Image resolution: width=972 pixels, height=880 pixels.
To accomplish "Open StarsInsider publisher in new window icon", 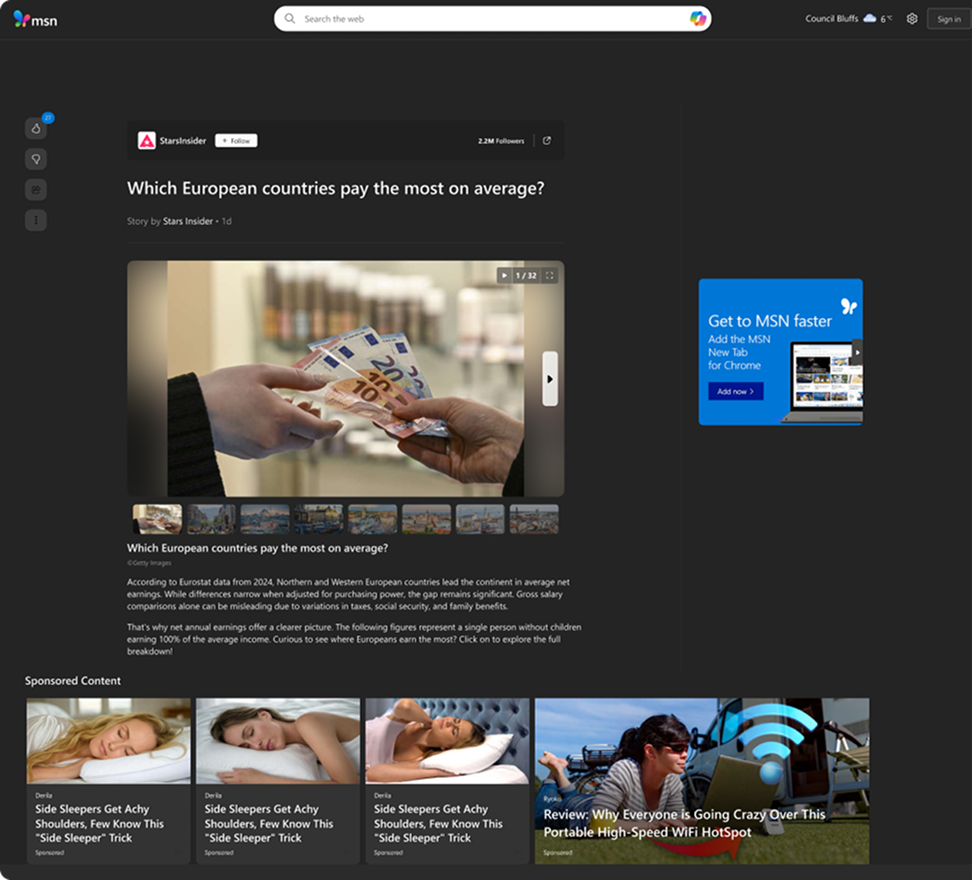I will click(546, 141).
